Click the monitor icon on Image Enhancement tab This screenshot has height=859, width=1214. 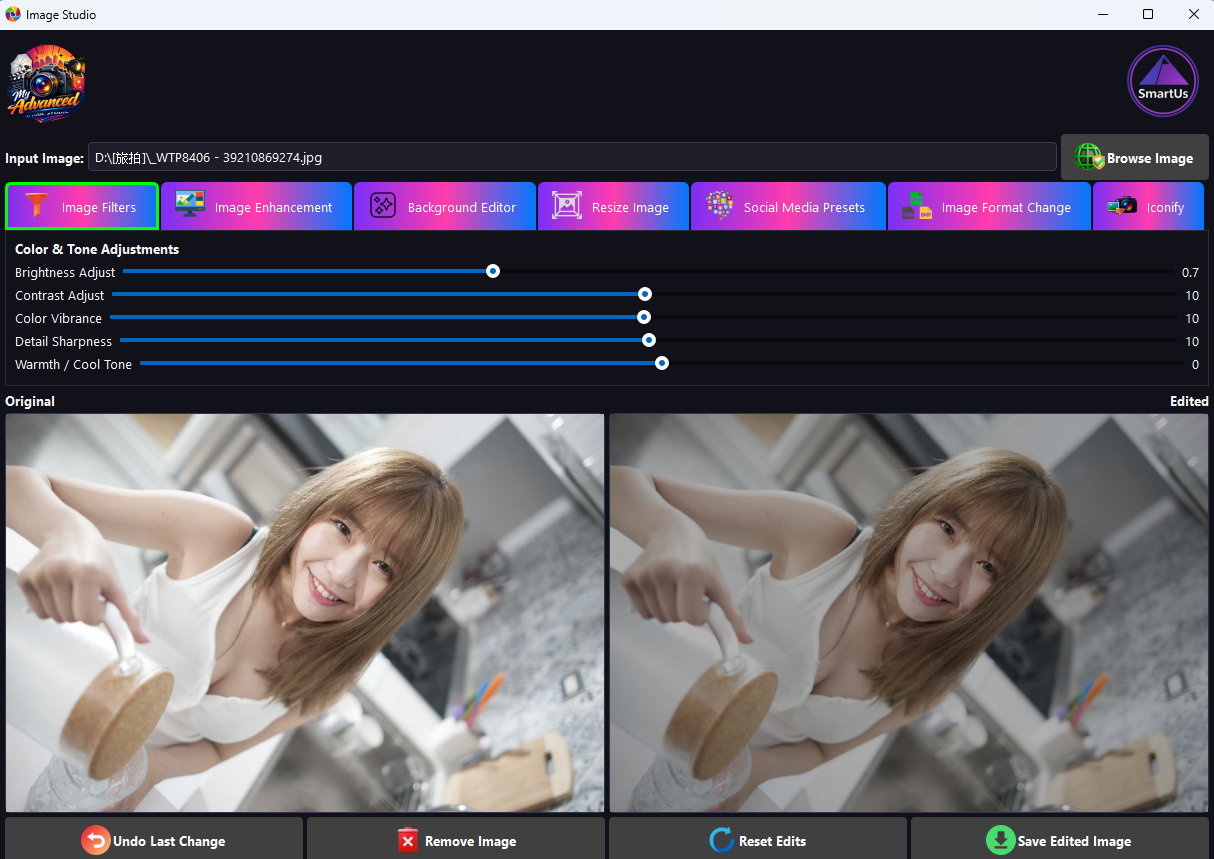[x=190, y=206]
